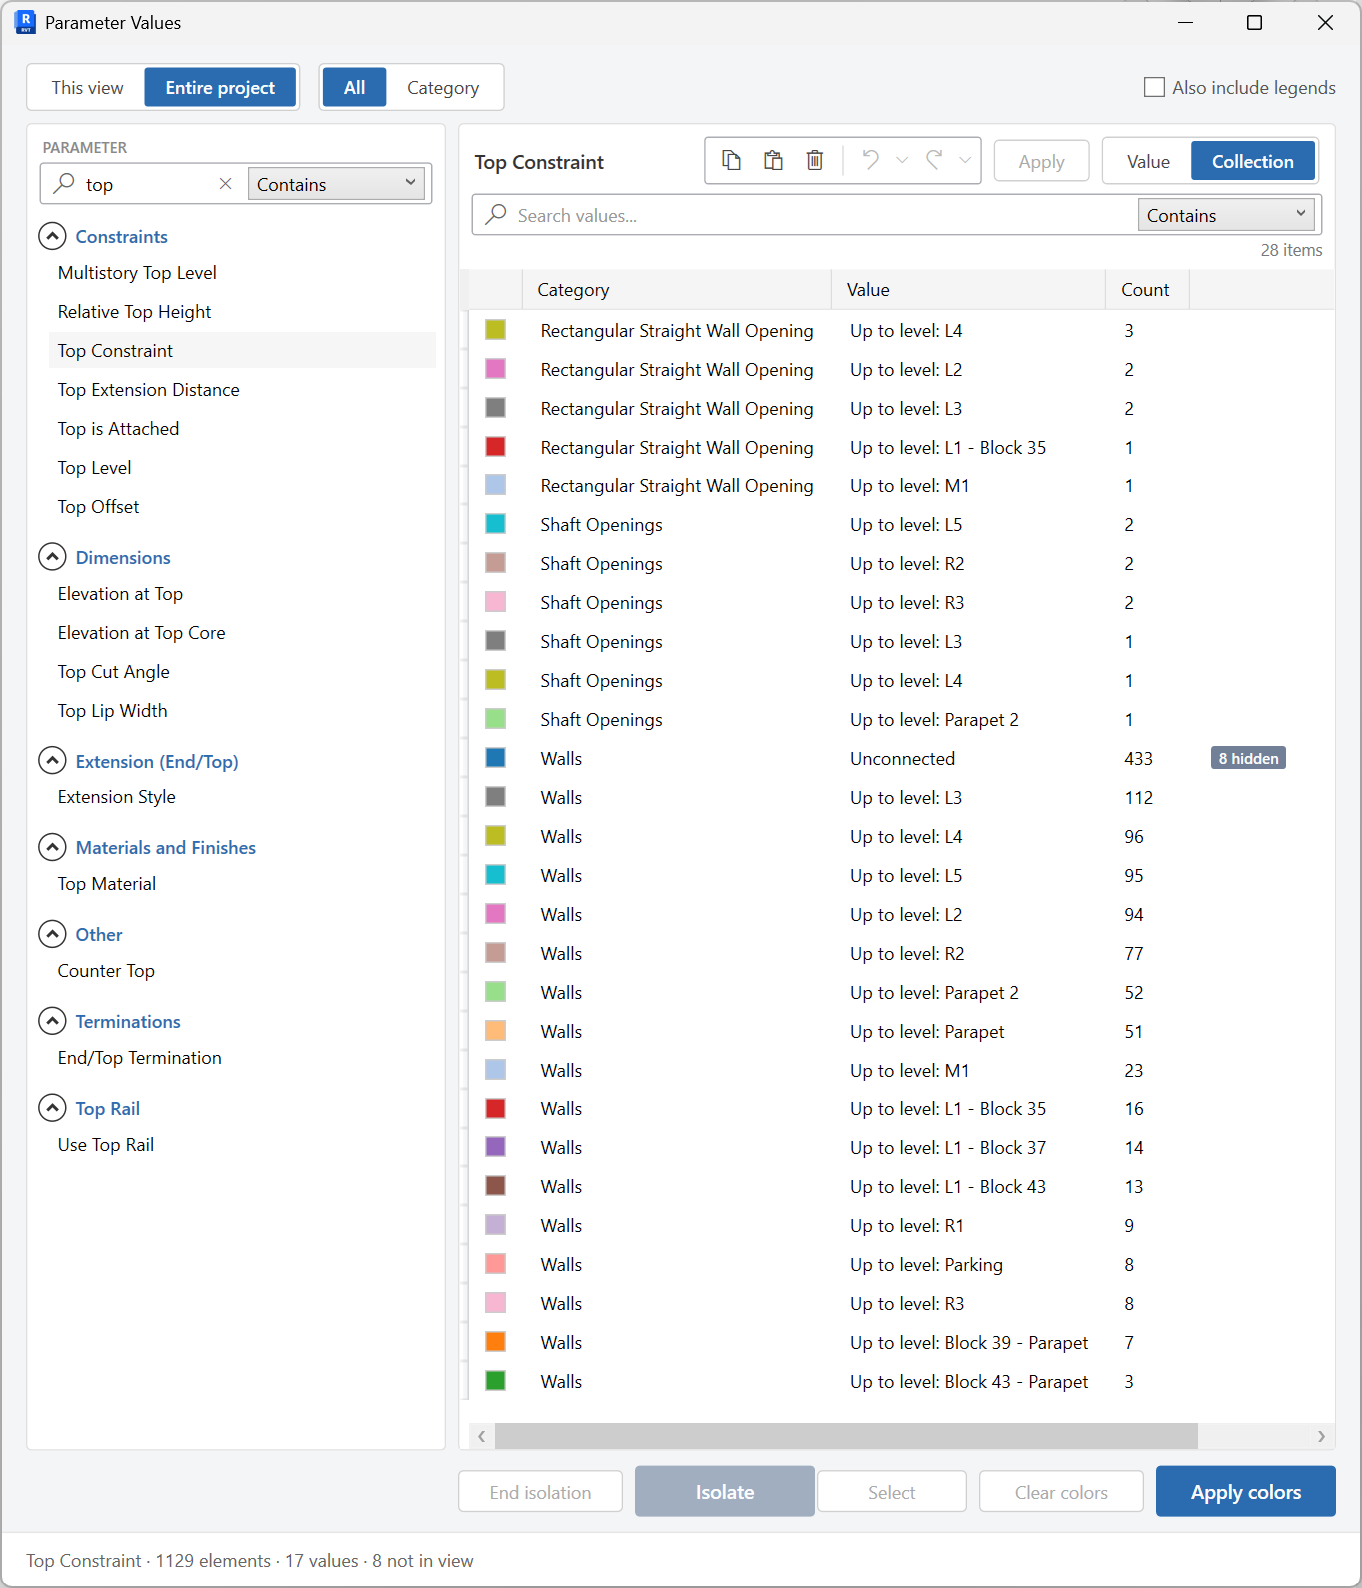Collapse the Dimensions group
The height and width of the screenshot is (1588, 1362).
point(52,557)
